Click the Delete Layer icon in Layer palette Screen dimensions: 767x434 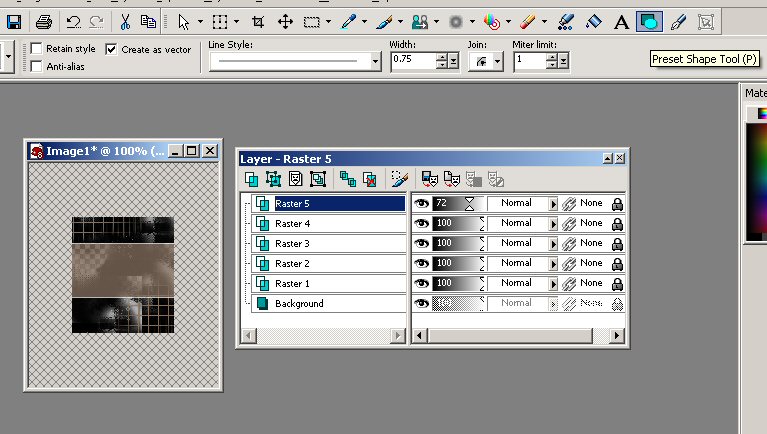369,179
